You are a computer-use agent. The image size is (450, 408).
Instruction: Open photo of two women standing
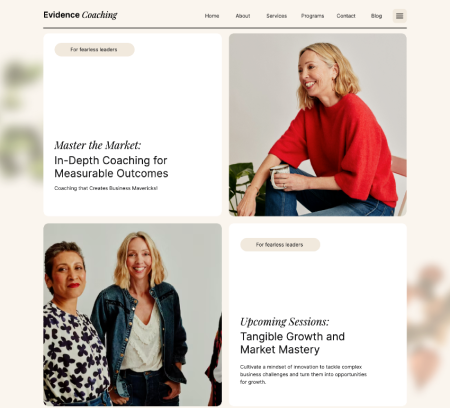[132, 315]
